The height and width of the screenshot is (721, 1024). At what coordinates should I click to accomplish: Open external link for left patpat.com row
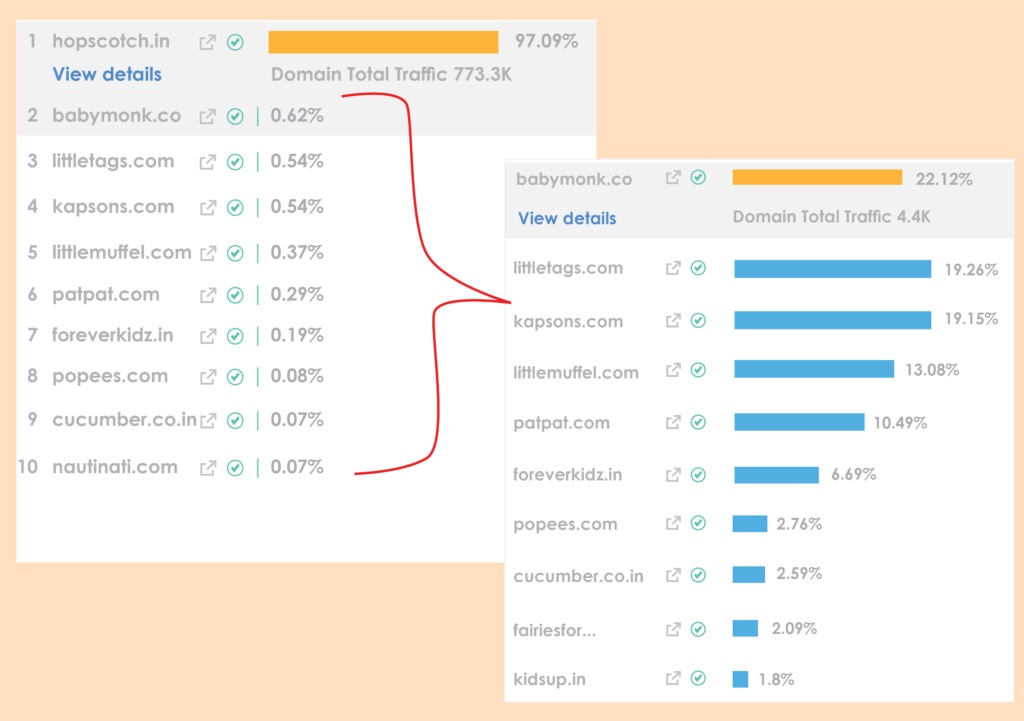point(208,296)
